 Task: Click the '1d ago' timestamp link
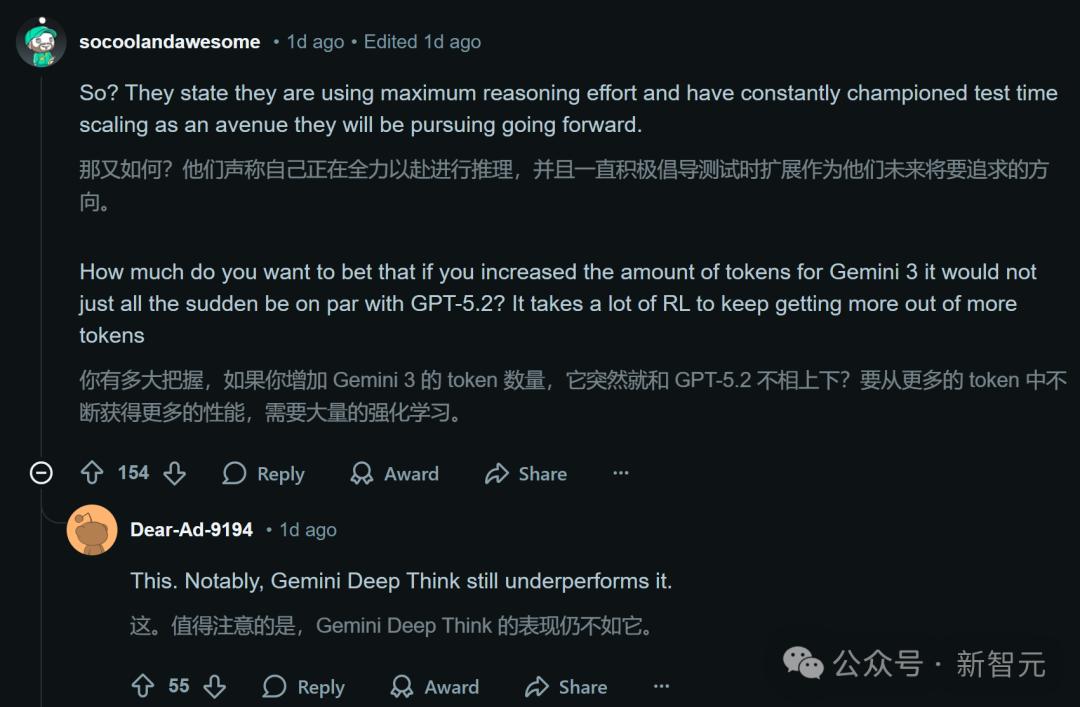(x=314, y=42)
